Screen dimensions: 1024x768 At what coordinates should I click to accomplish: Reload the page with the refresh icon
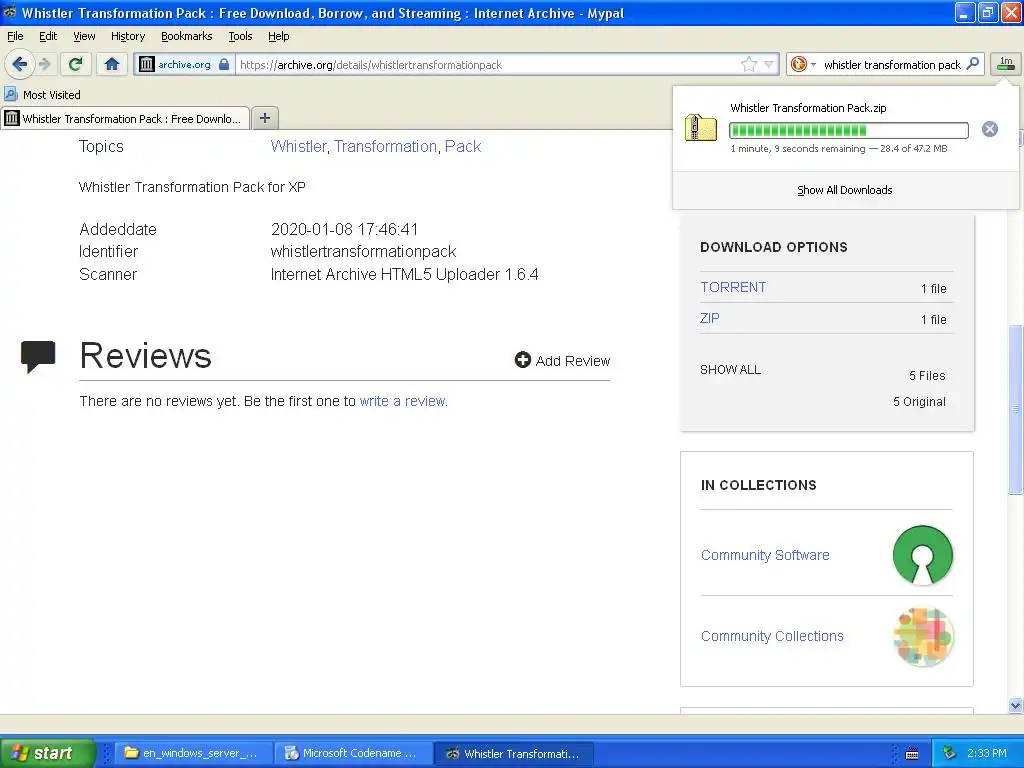(75, 64)
